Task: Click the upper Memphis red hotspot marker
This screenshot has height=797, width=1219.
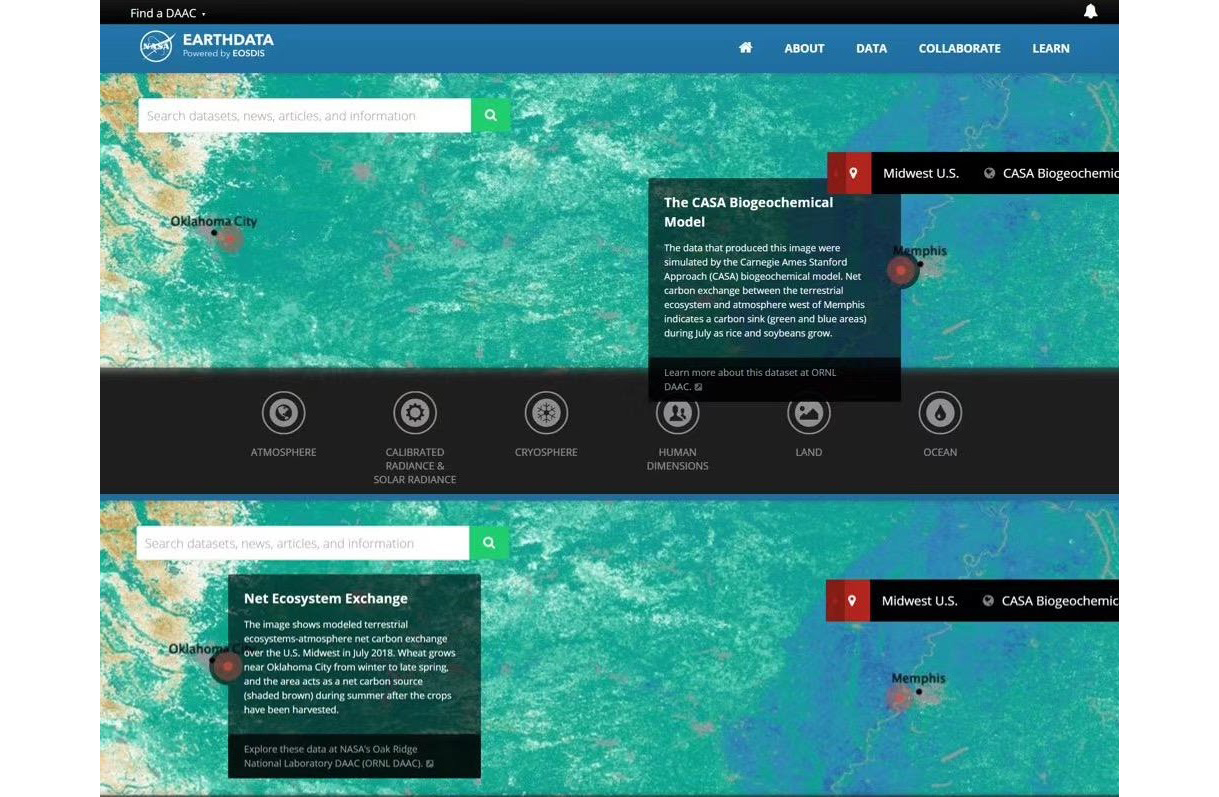Action: point(902,270)
